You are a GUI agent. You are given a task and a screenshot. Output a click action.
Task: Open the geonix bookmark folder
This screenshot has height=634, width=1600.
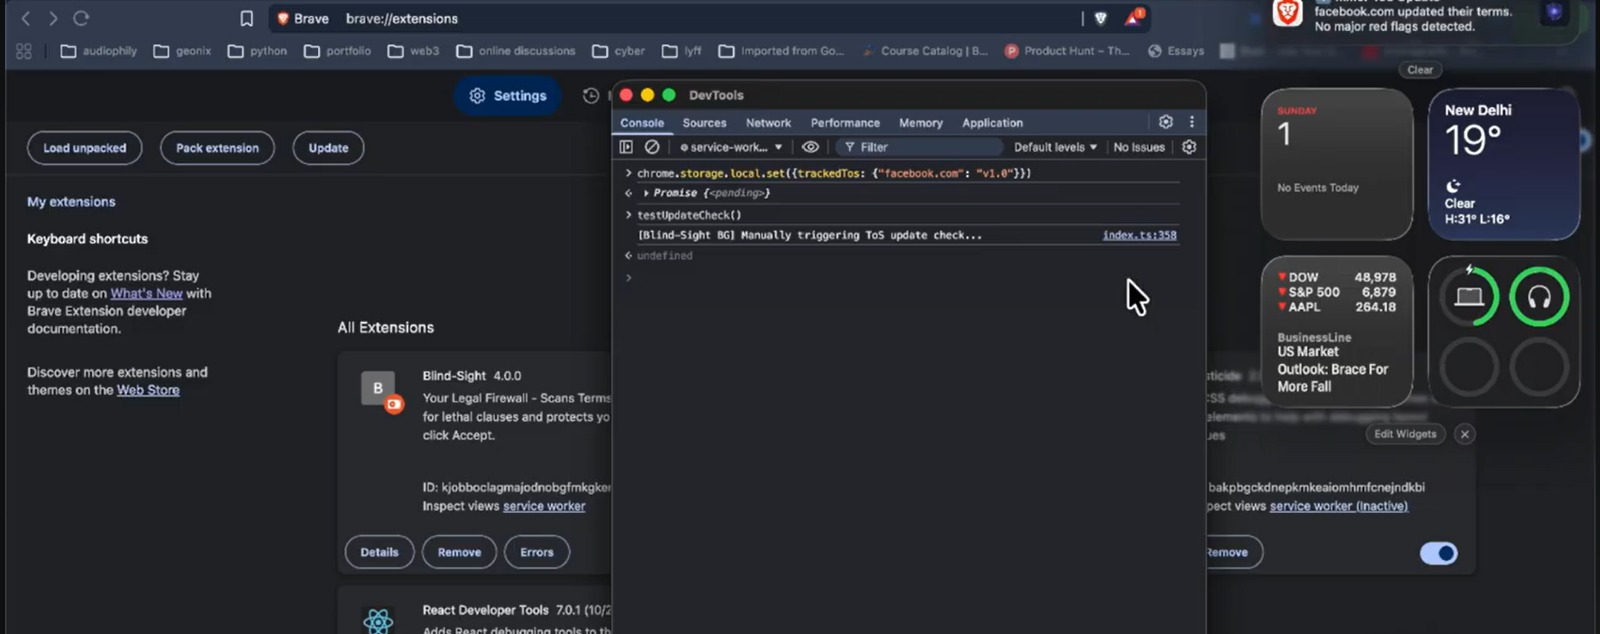(182, 51)
